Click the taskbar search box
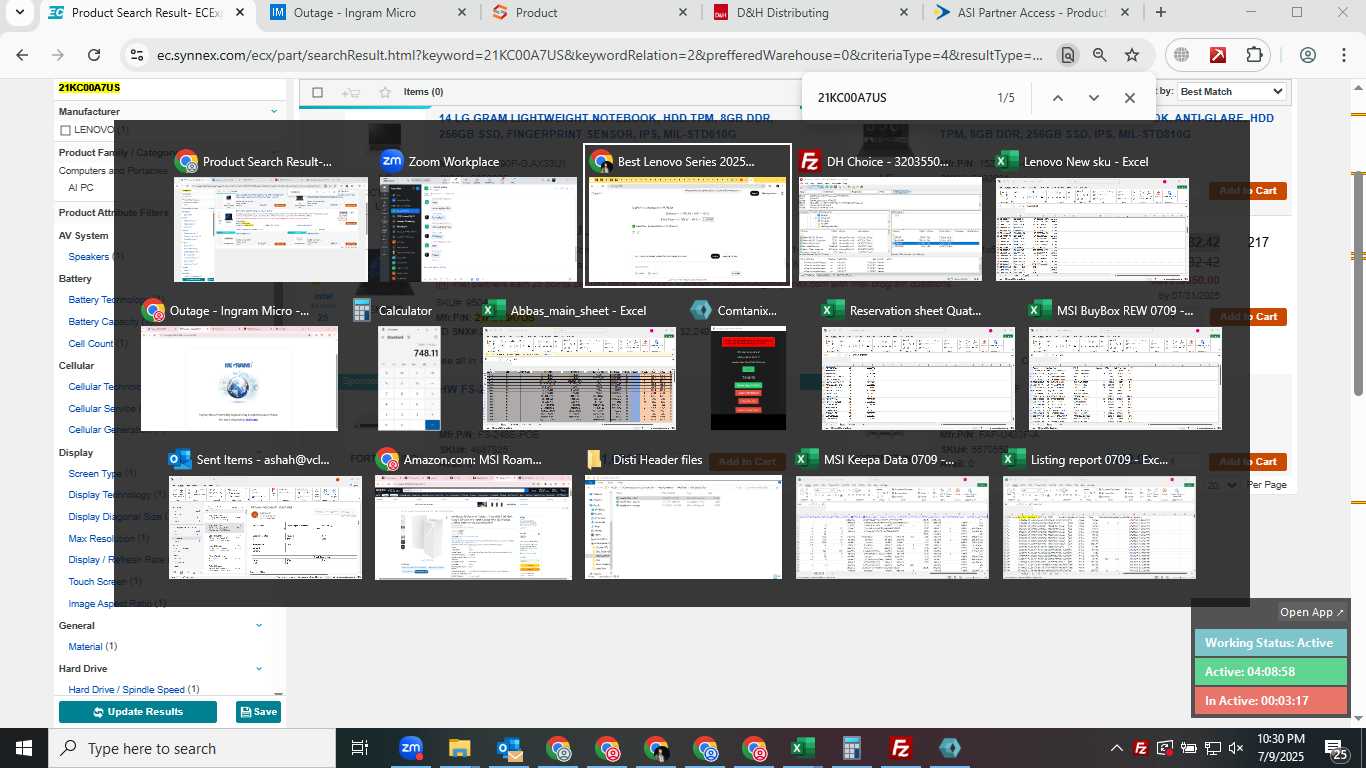This screenshot has width=1366, height=768. tap(190, 748)
